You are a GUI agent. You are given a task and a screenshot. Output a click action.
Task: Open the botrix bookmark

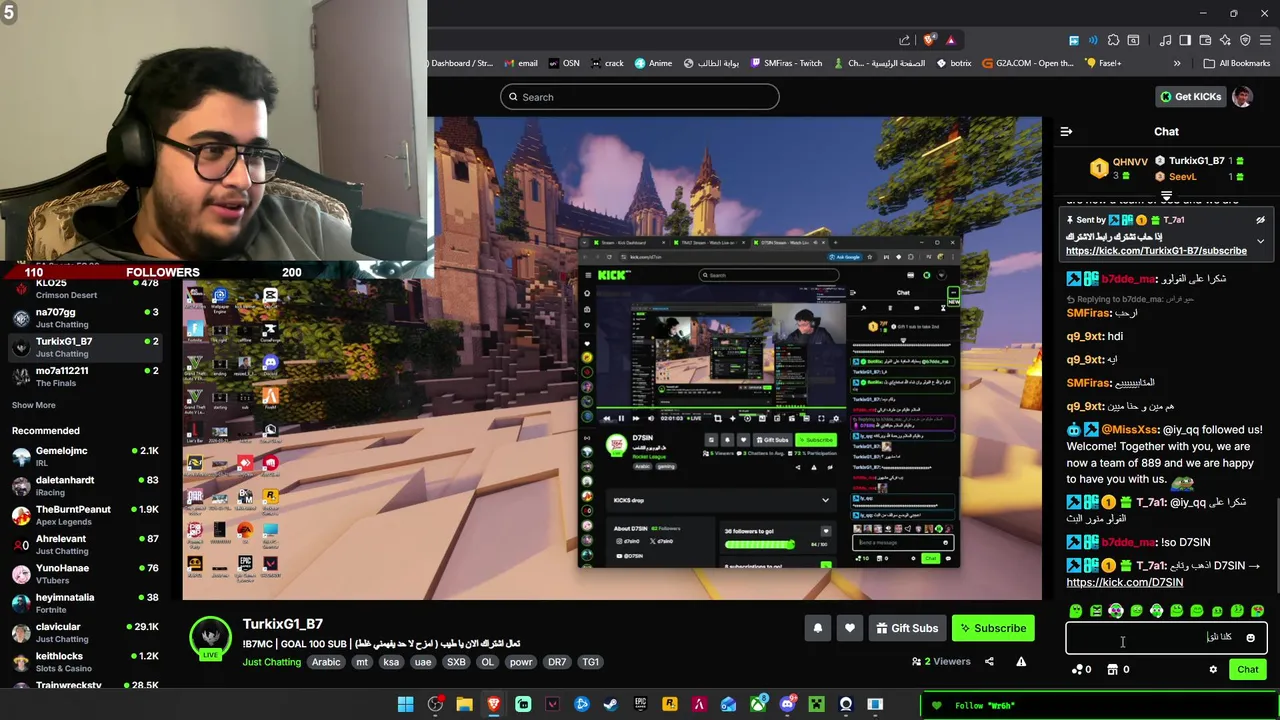[953, 63]
